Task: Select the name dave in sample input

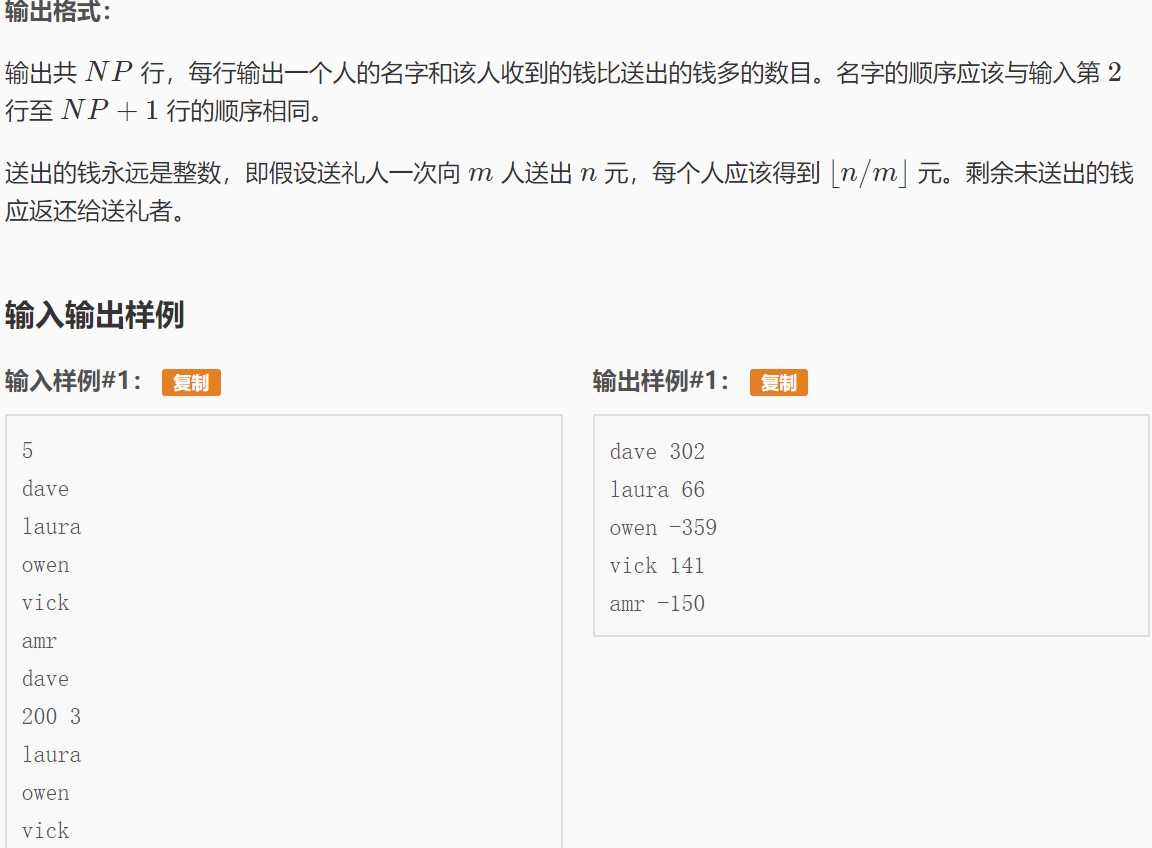Action: (45, 488)
